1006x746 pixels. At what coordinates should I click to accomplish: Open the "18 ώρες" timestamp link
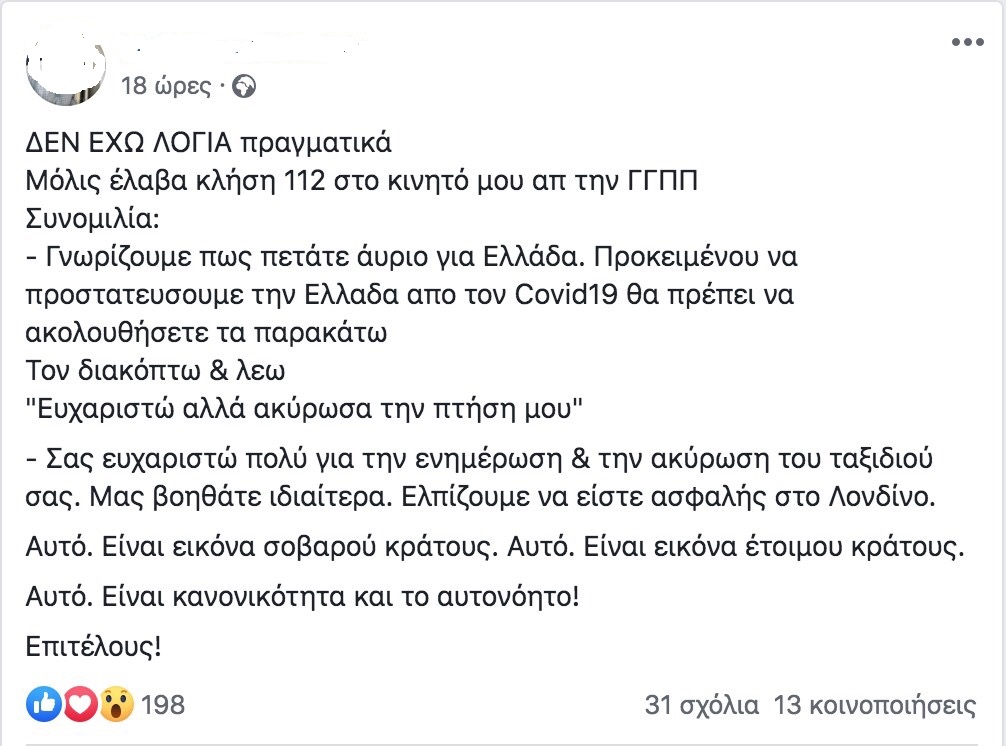[x=166, y=86]
